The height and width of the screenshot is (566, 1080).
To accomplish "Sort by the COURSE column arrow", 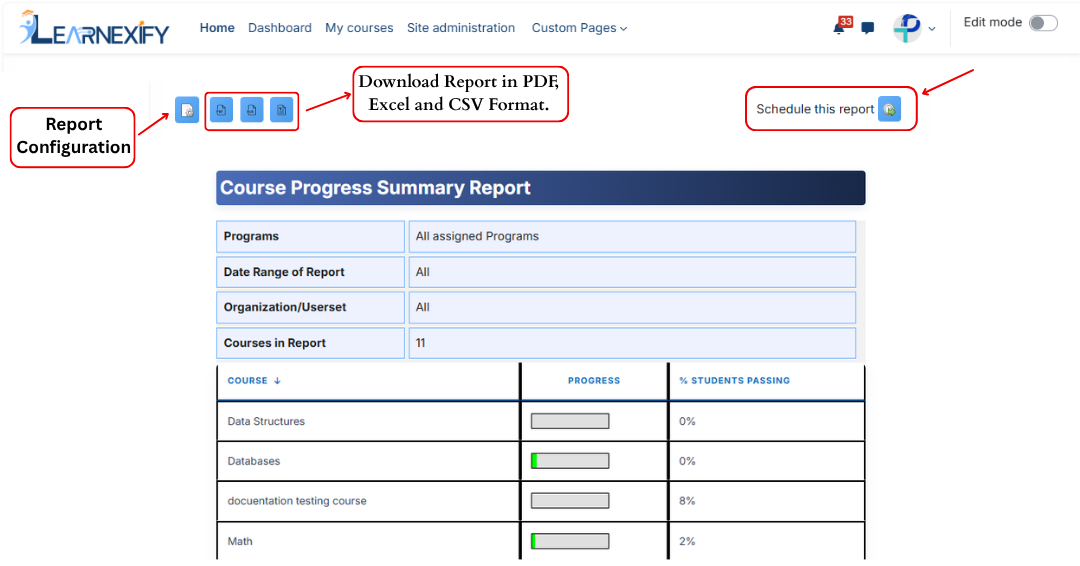I will coord(277,381).
